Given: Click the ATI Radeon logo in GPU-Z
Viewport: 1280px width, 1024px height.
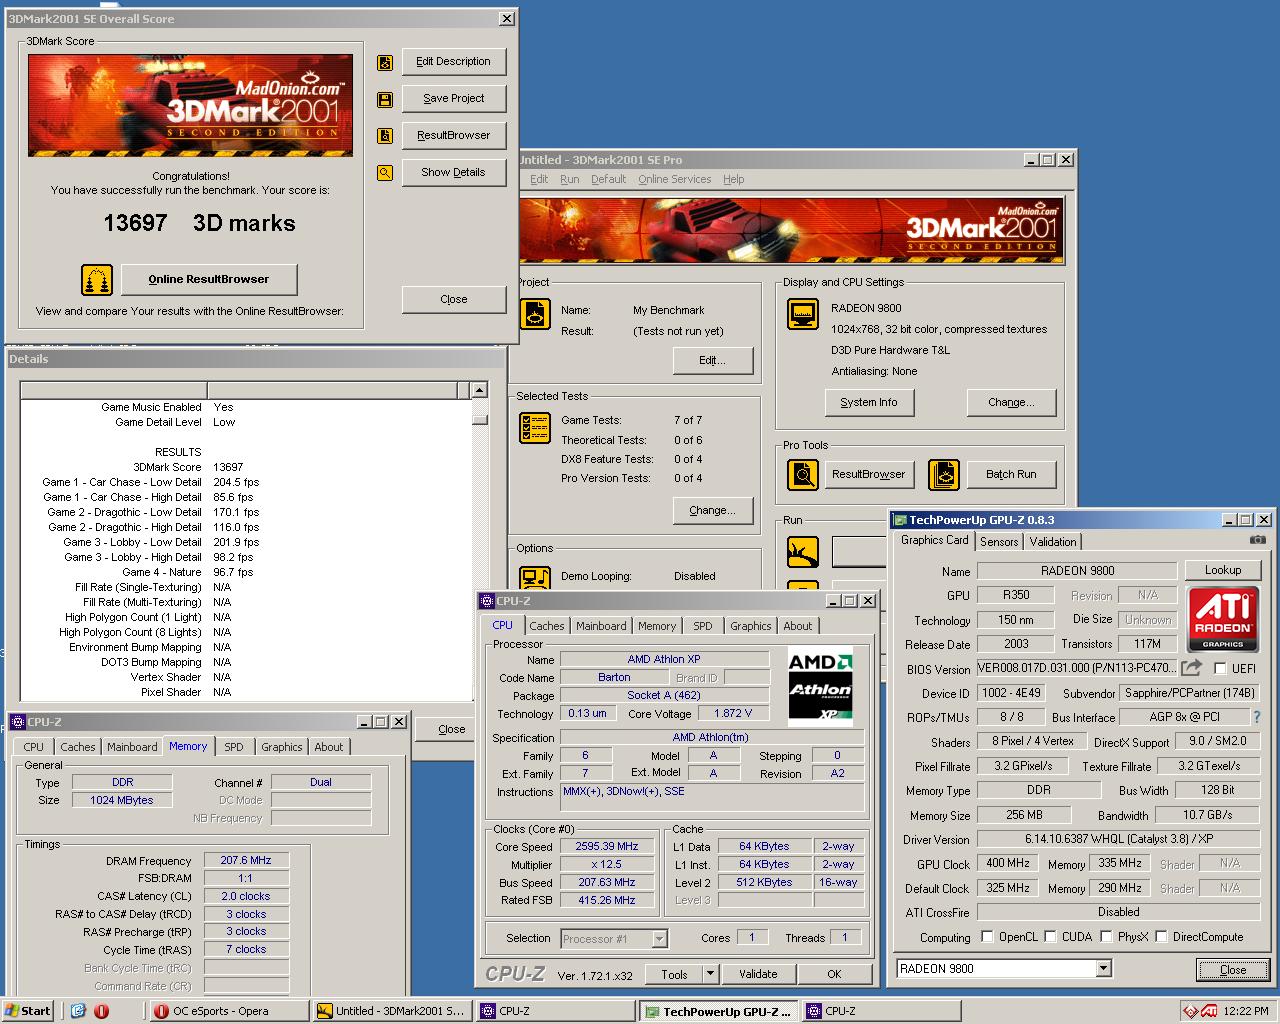Looking at the screenshot, I should click(x=1222, y=619).
